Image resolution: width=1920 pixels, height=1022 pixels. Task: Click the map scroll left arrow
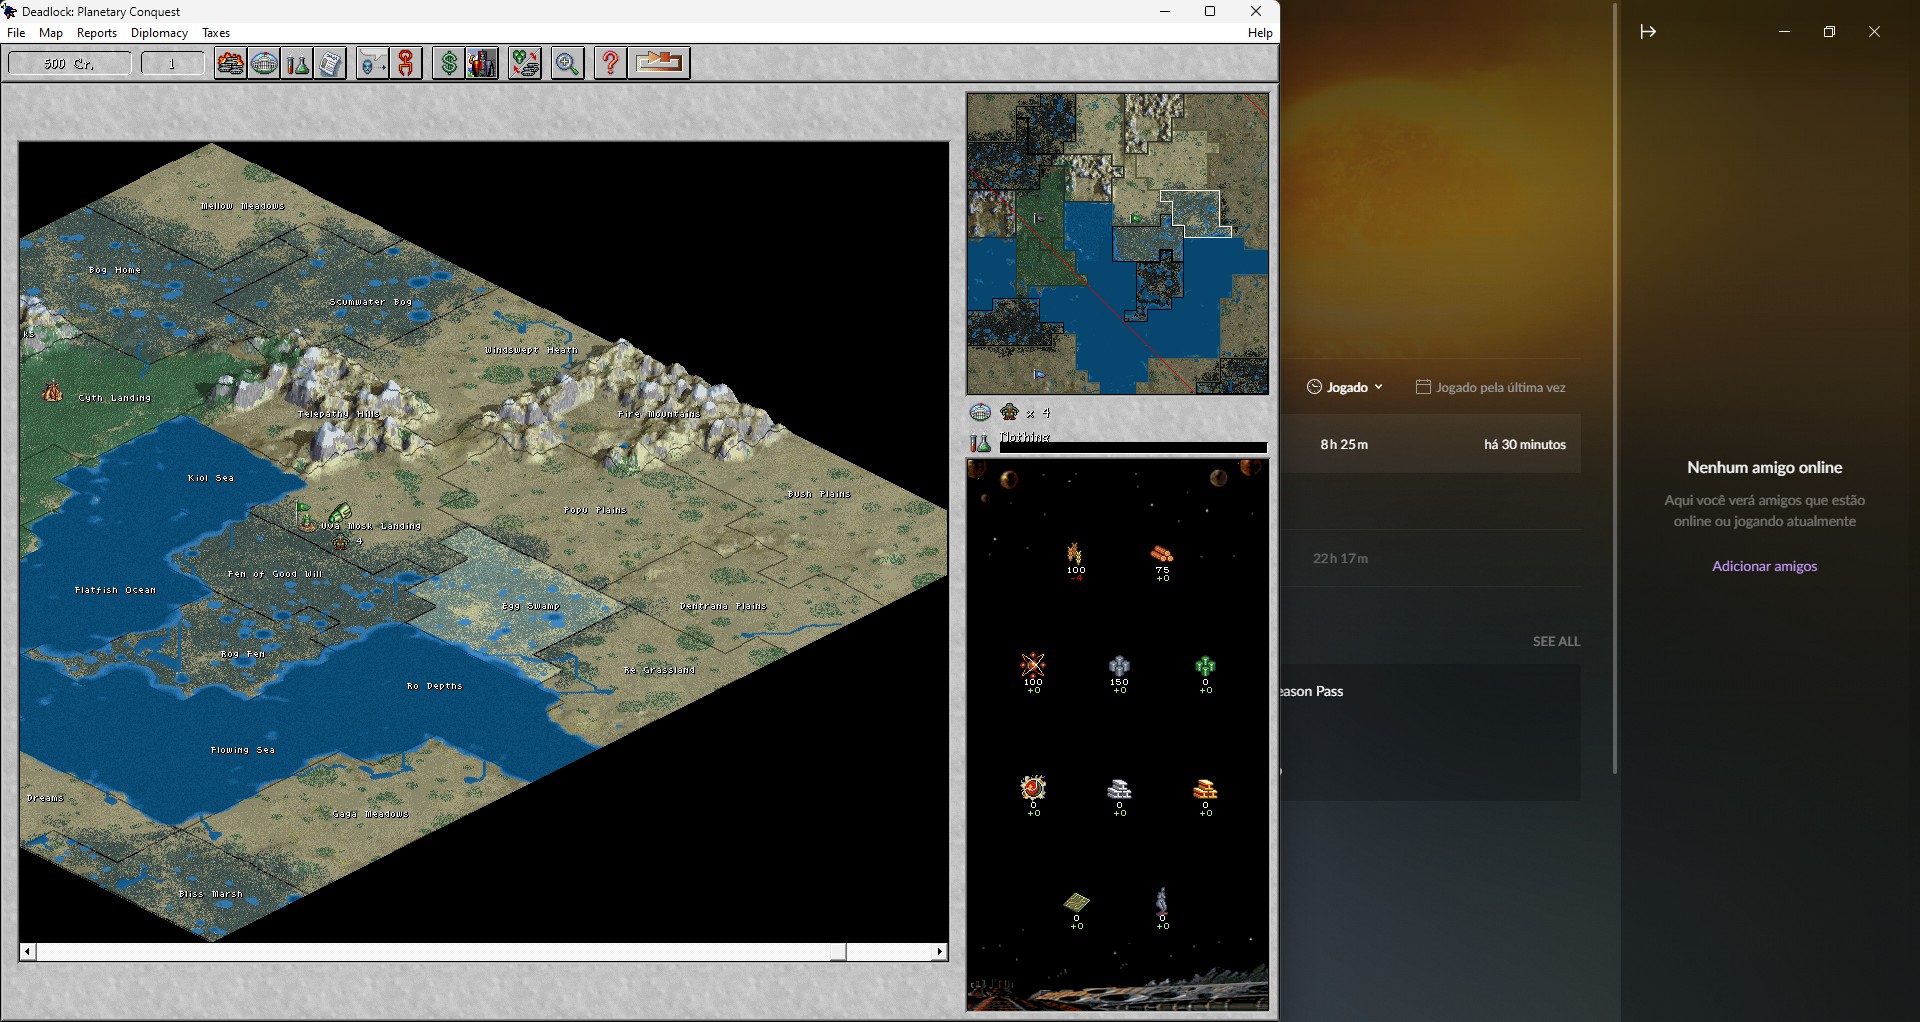coord(27,952)
